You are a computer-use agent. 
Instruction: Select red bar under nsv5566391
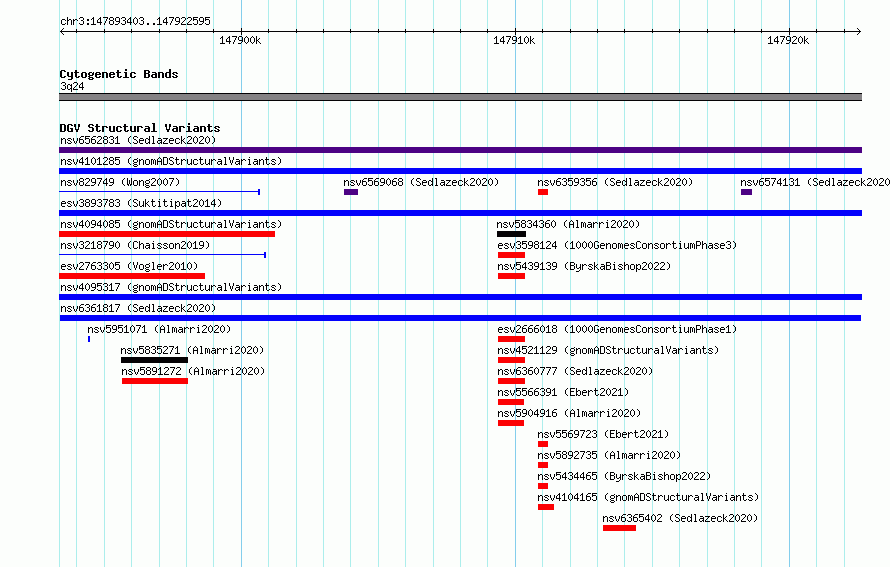coord(511,402)
